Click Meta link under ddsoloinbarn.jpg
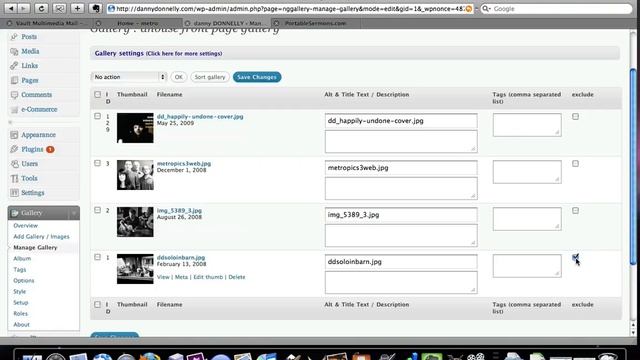 coord(181,277)
